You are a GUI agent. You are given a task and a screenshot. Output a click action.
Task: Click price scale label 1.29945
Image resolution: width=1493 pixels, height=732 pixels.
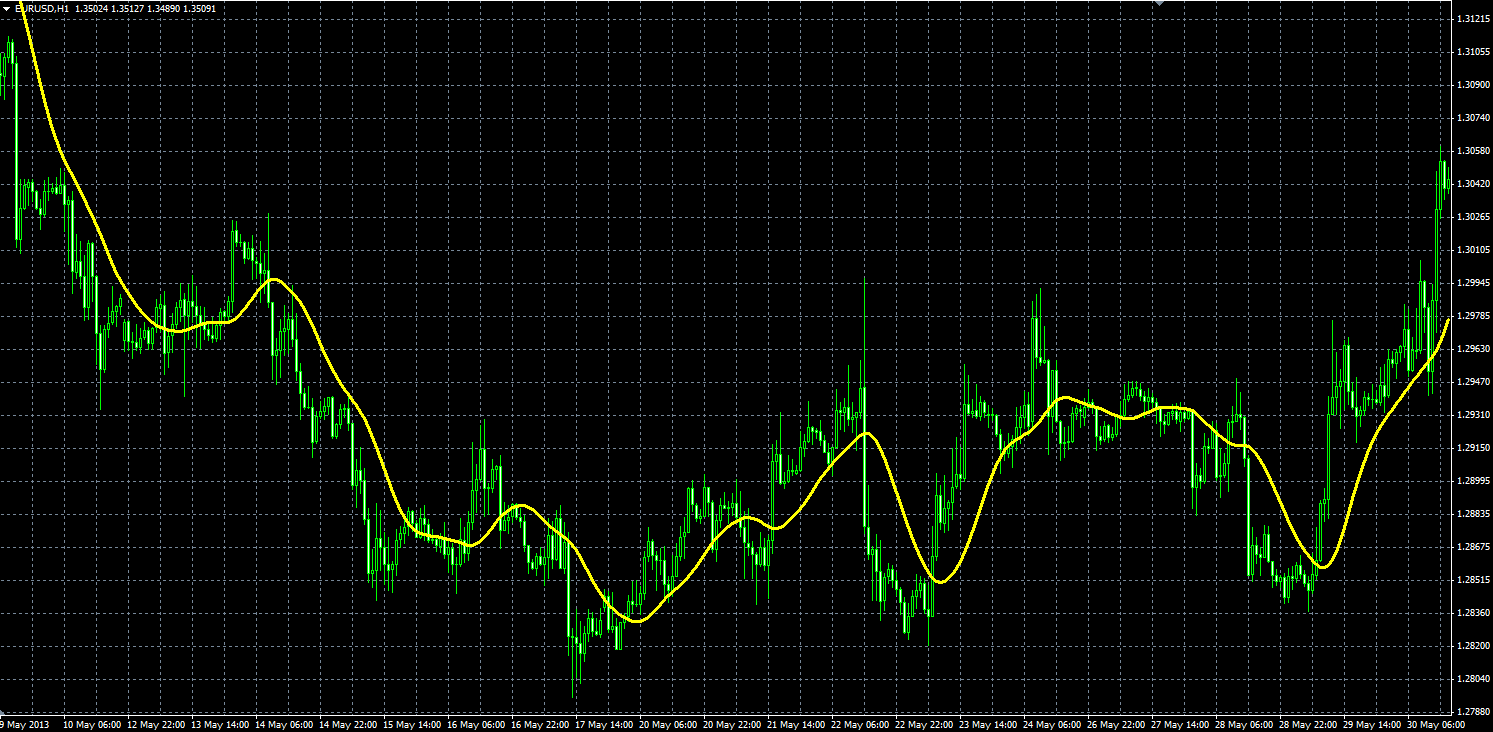[x=1473, y=283]
